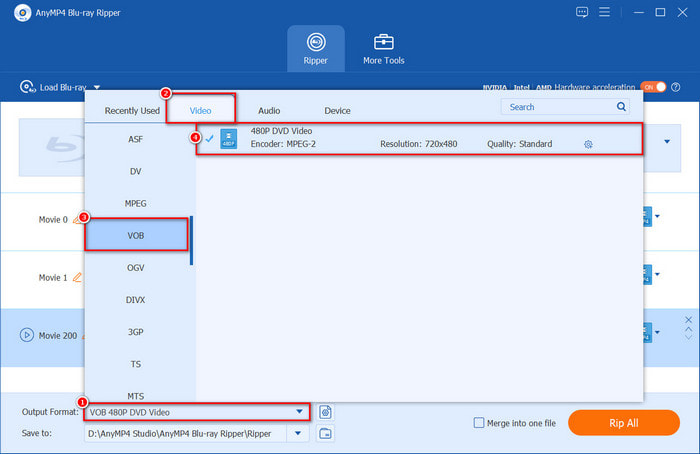Expand the Movie 0 format dropdown arrow

point(657,217)
